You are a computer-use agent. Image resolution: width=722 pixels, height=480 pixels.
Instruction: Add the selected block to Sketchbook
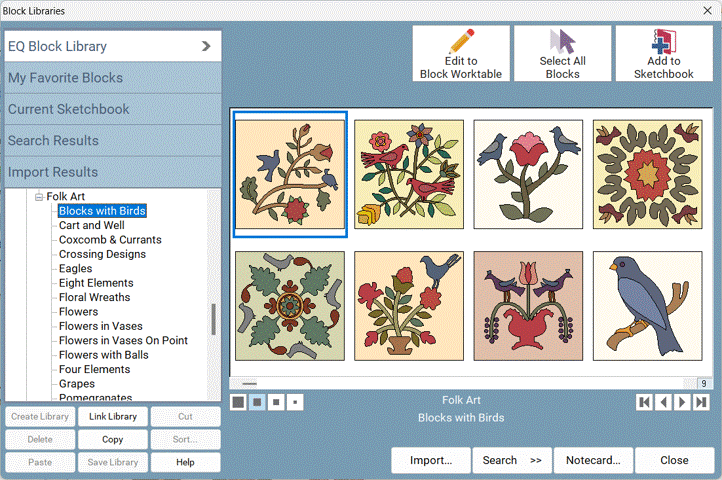pyautogui.click(x=663, y=54)
